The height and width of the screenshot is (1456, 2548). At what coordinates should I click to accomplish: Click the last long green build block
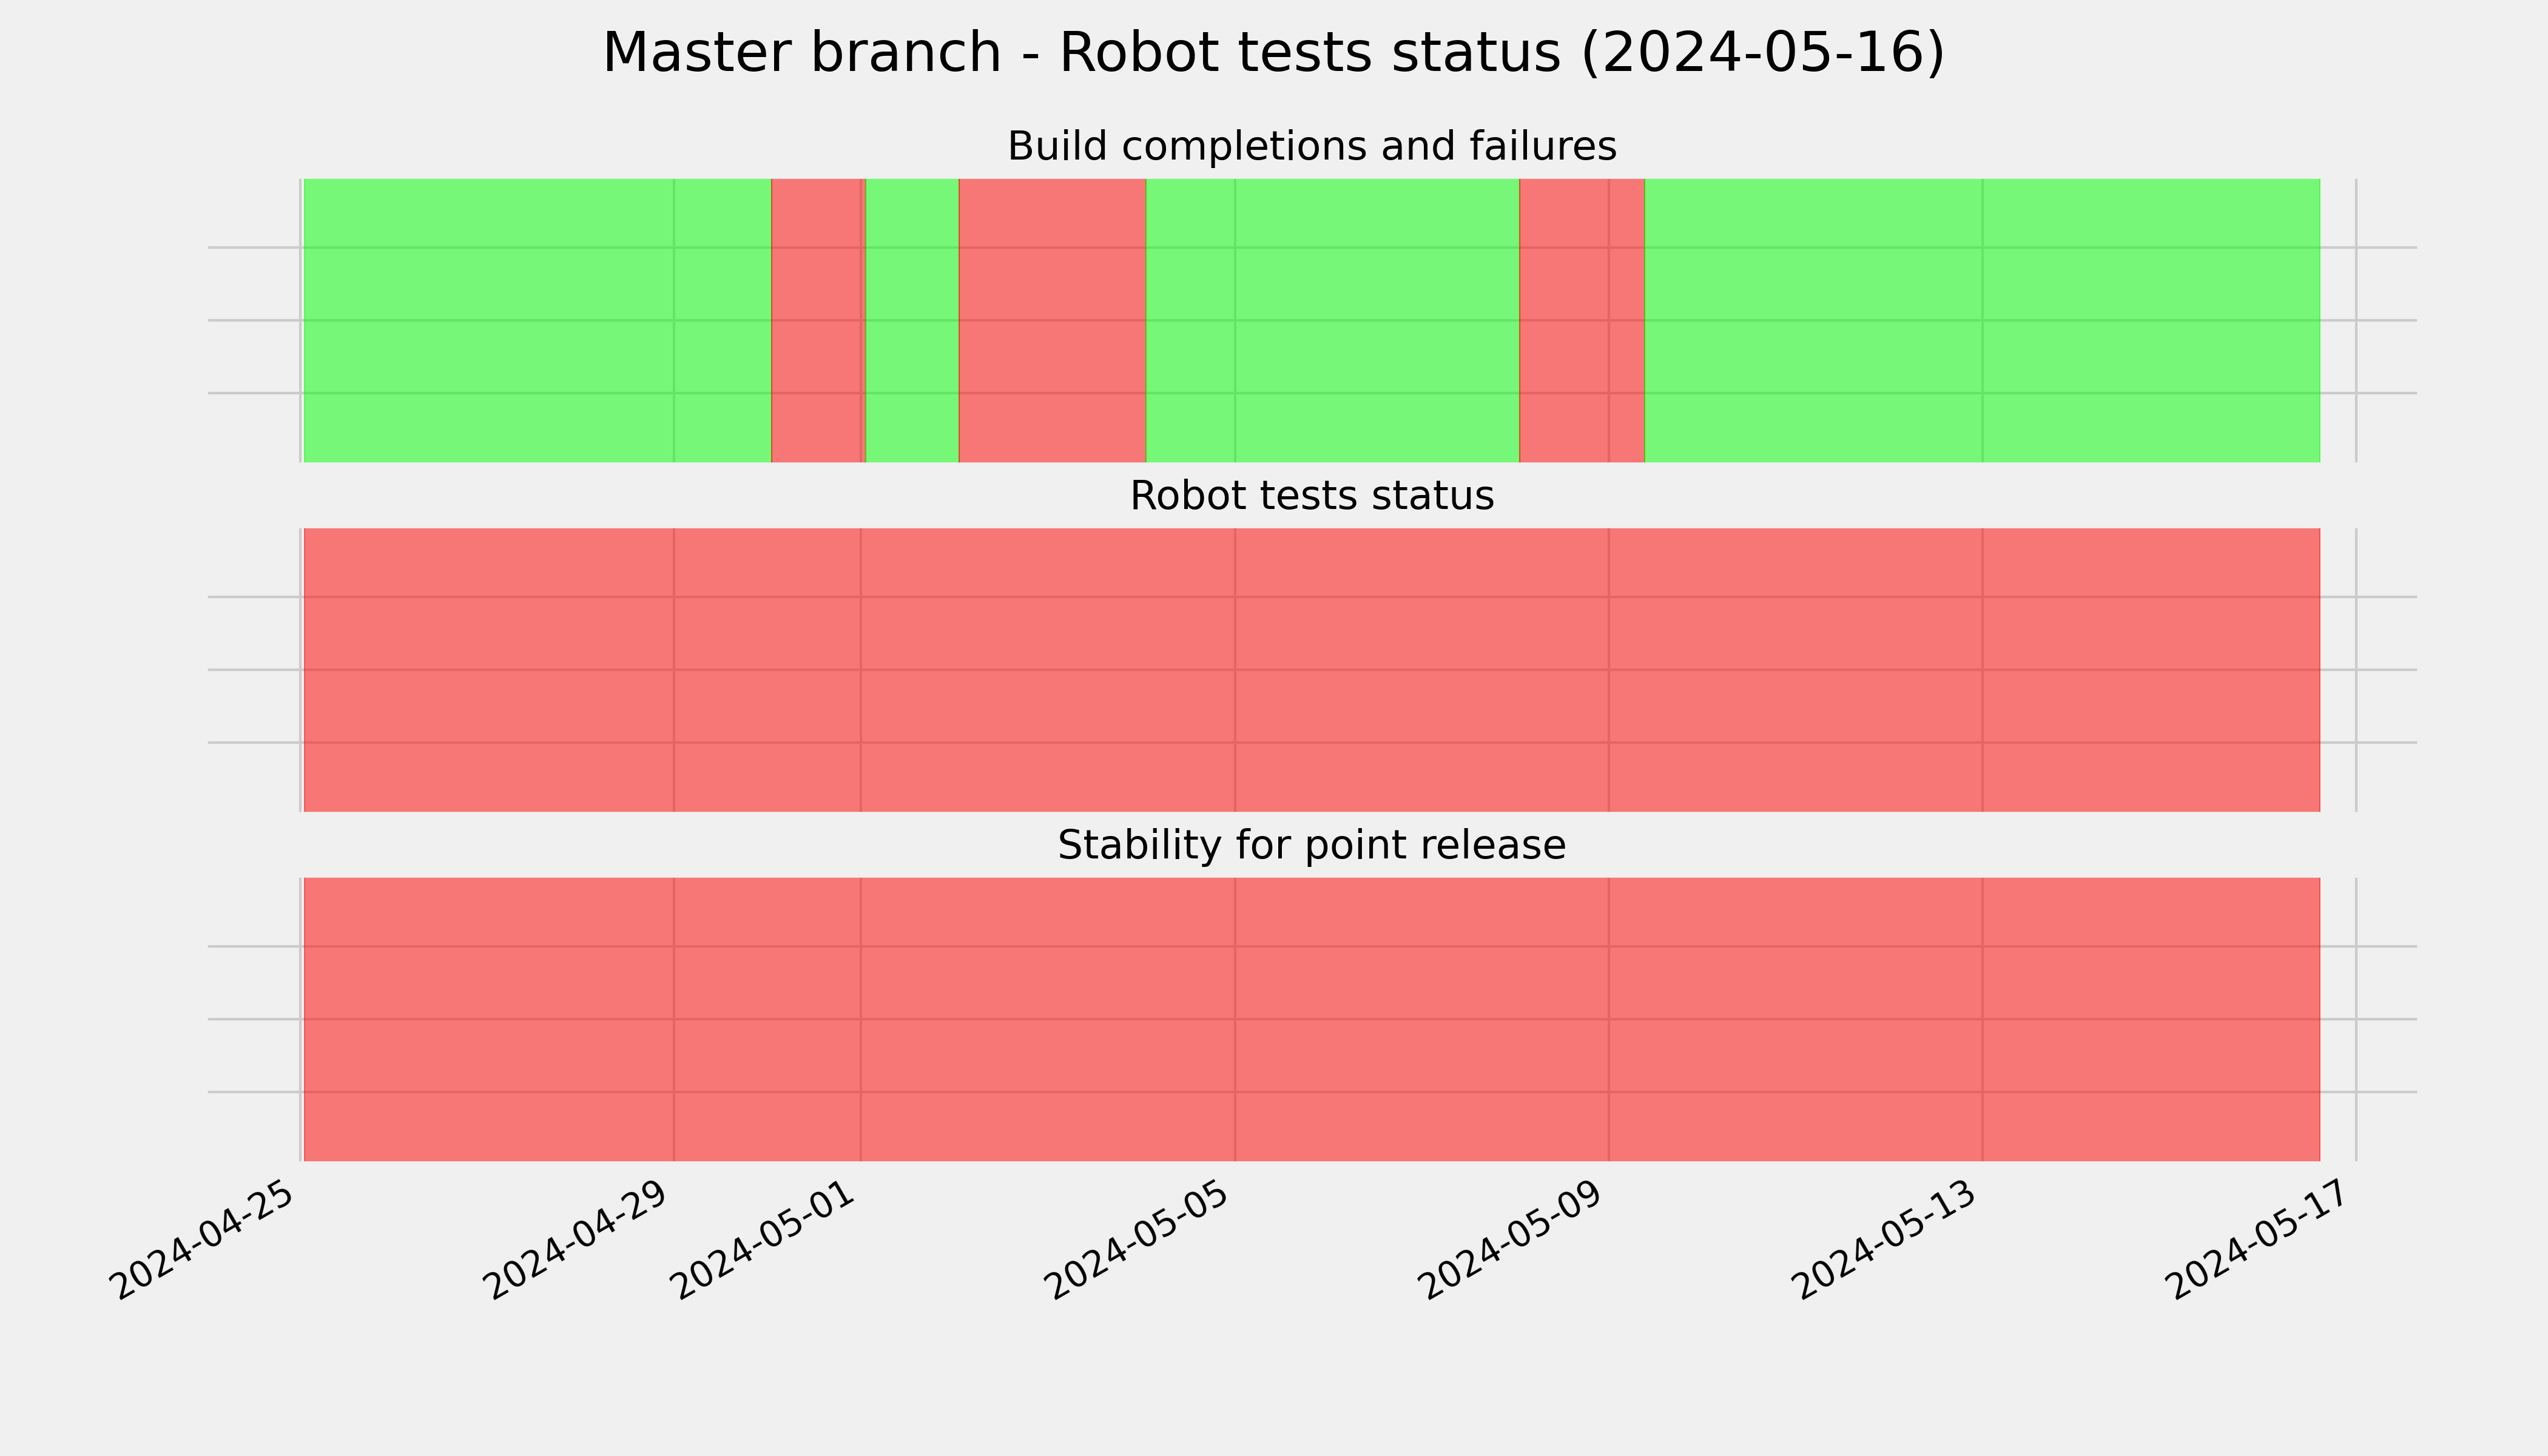(1982, 320)
